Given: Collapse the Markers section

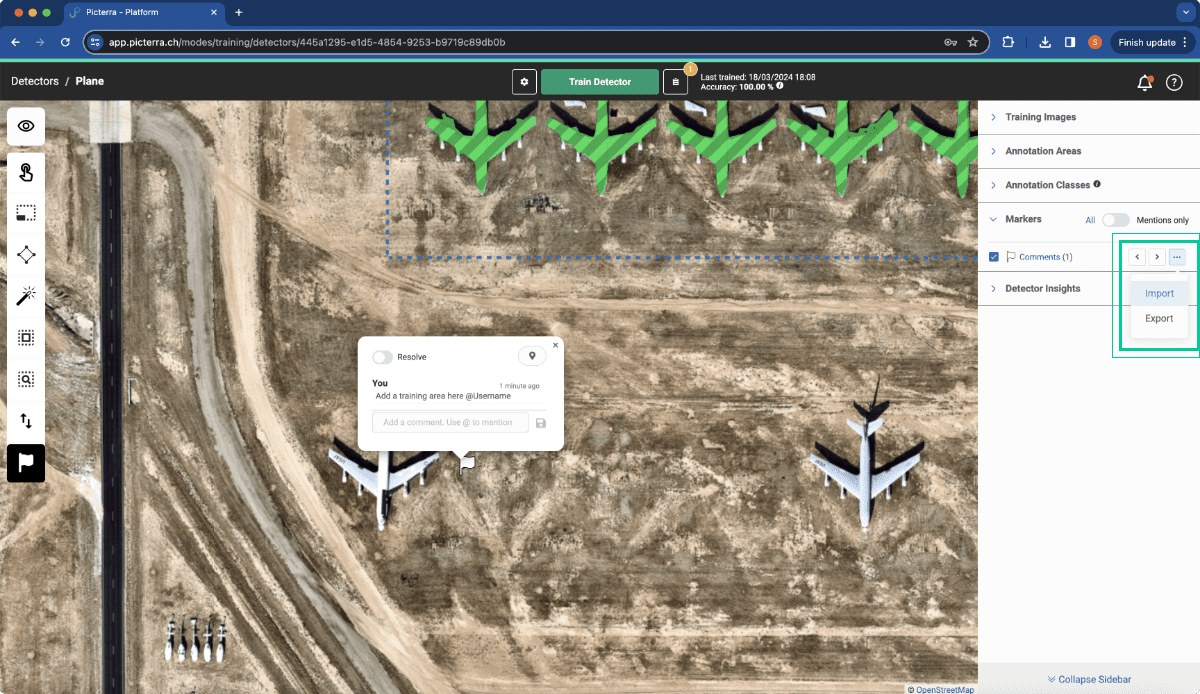Looking at the screenshot, I should 1023,219.
